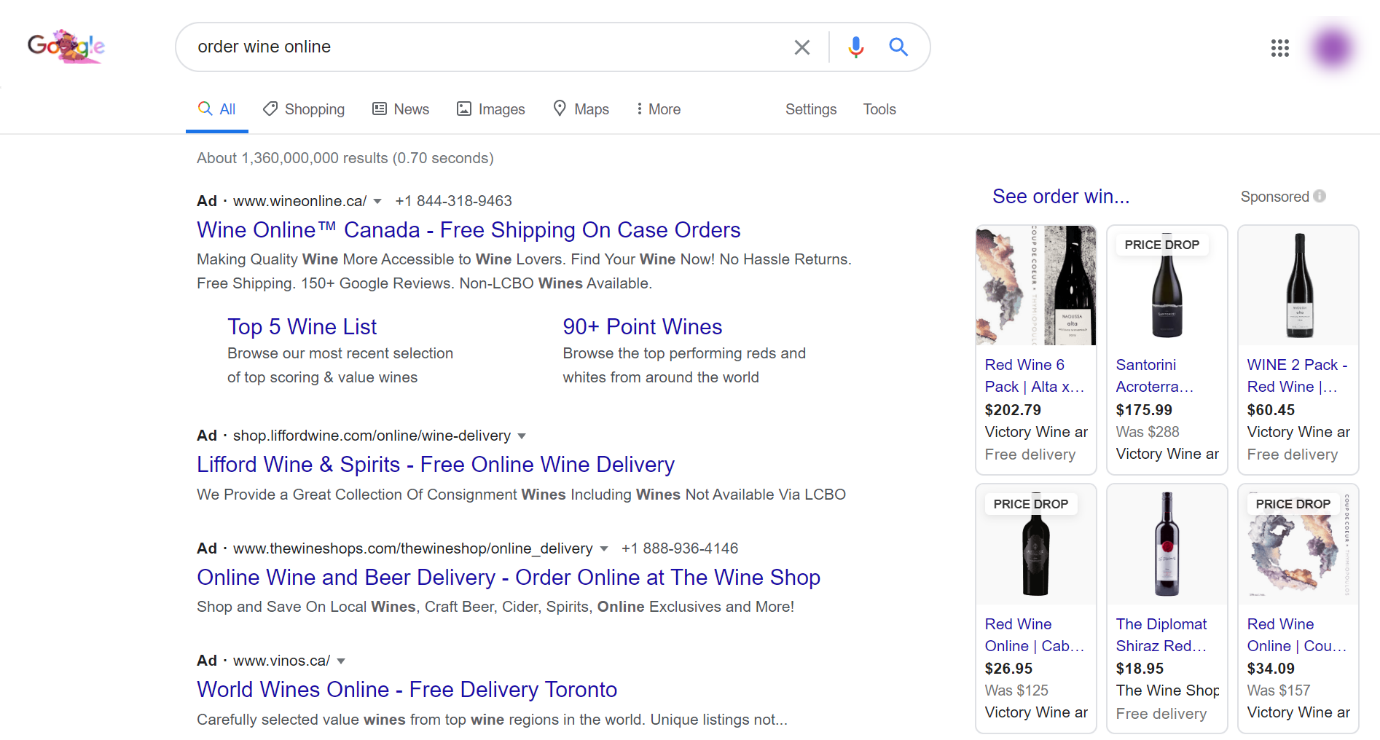Screen dimensions: 1380x740
Task: Open Online Wine and Beer Delivery link
Action: [x=509, y=578]
